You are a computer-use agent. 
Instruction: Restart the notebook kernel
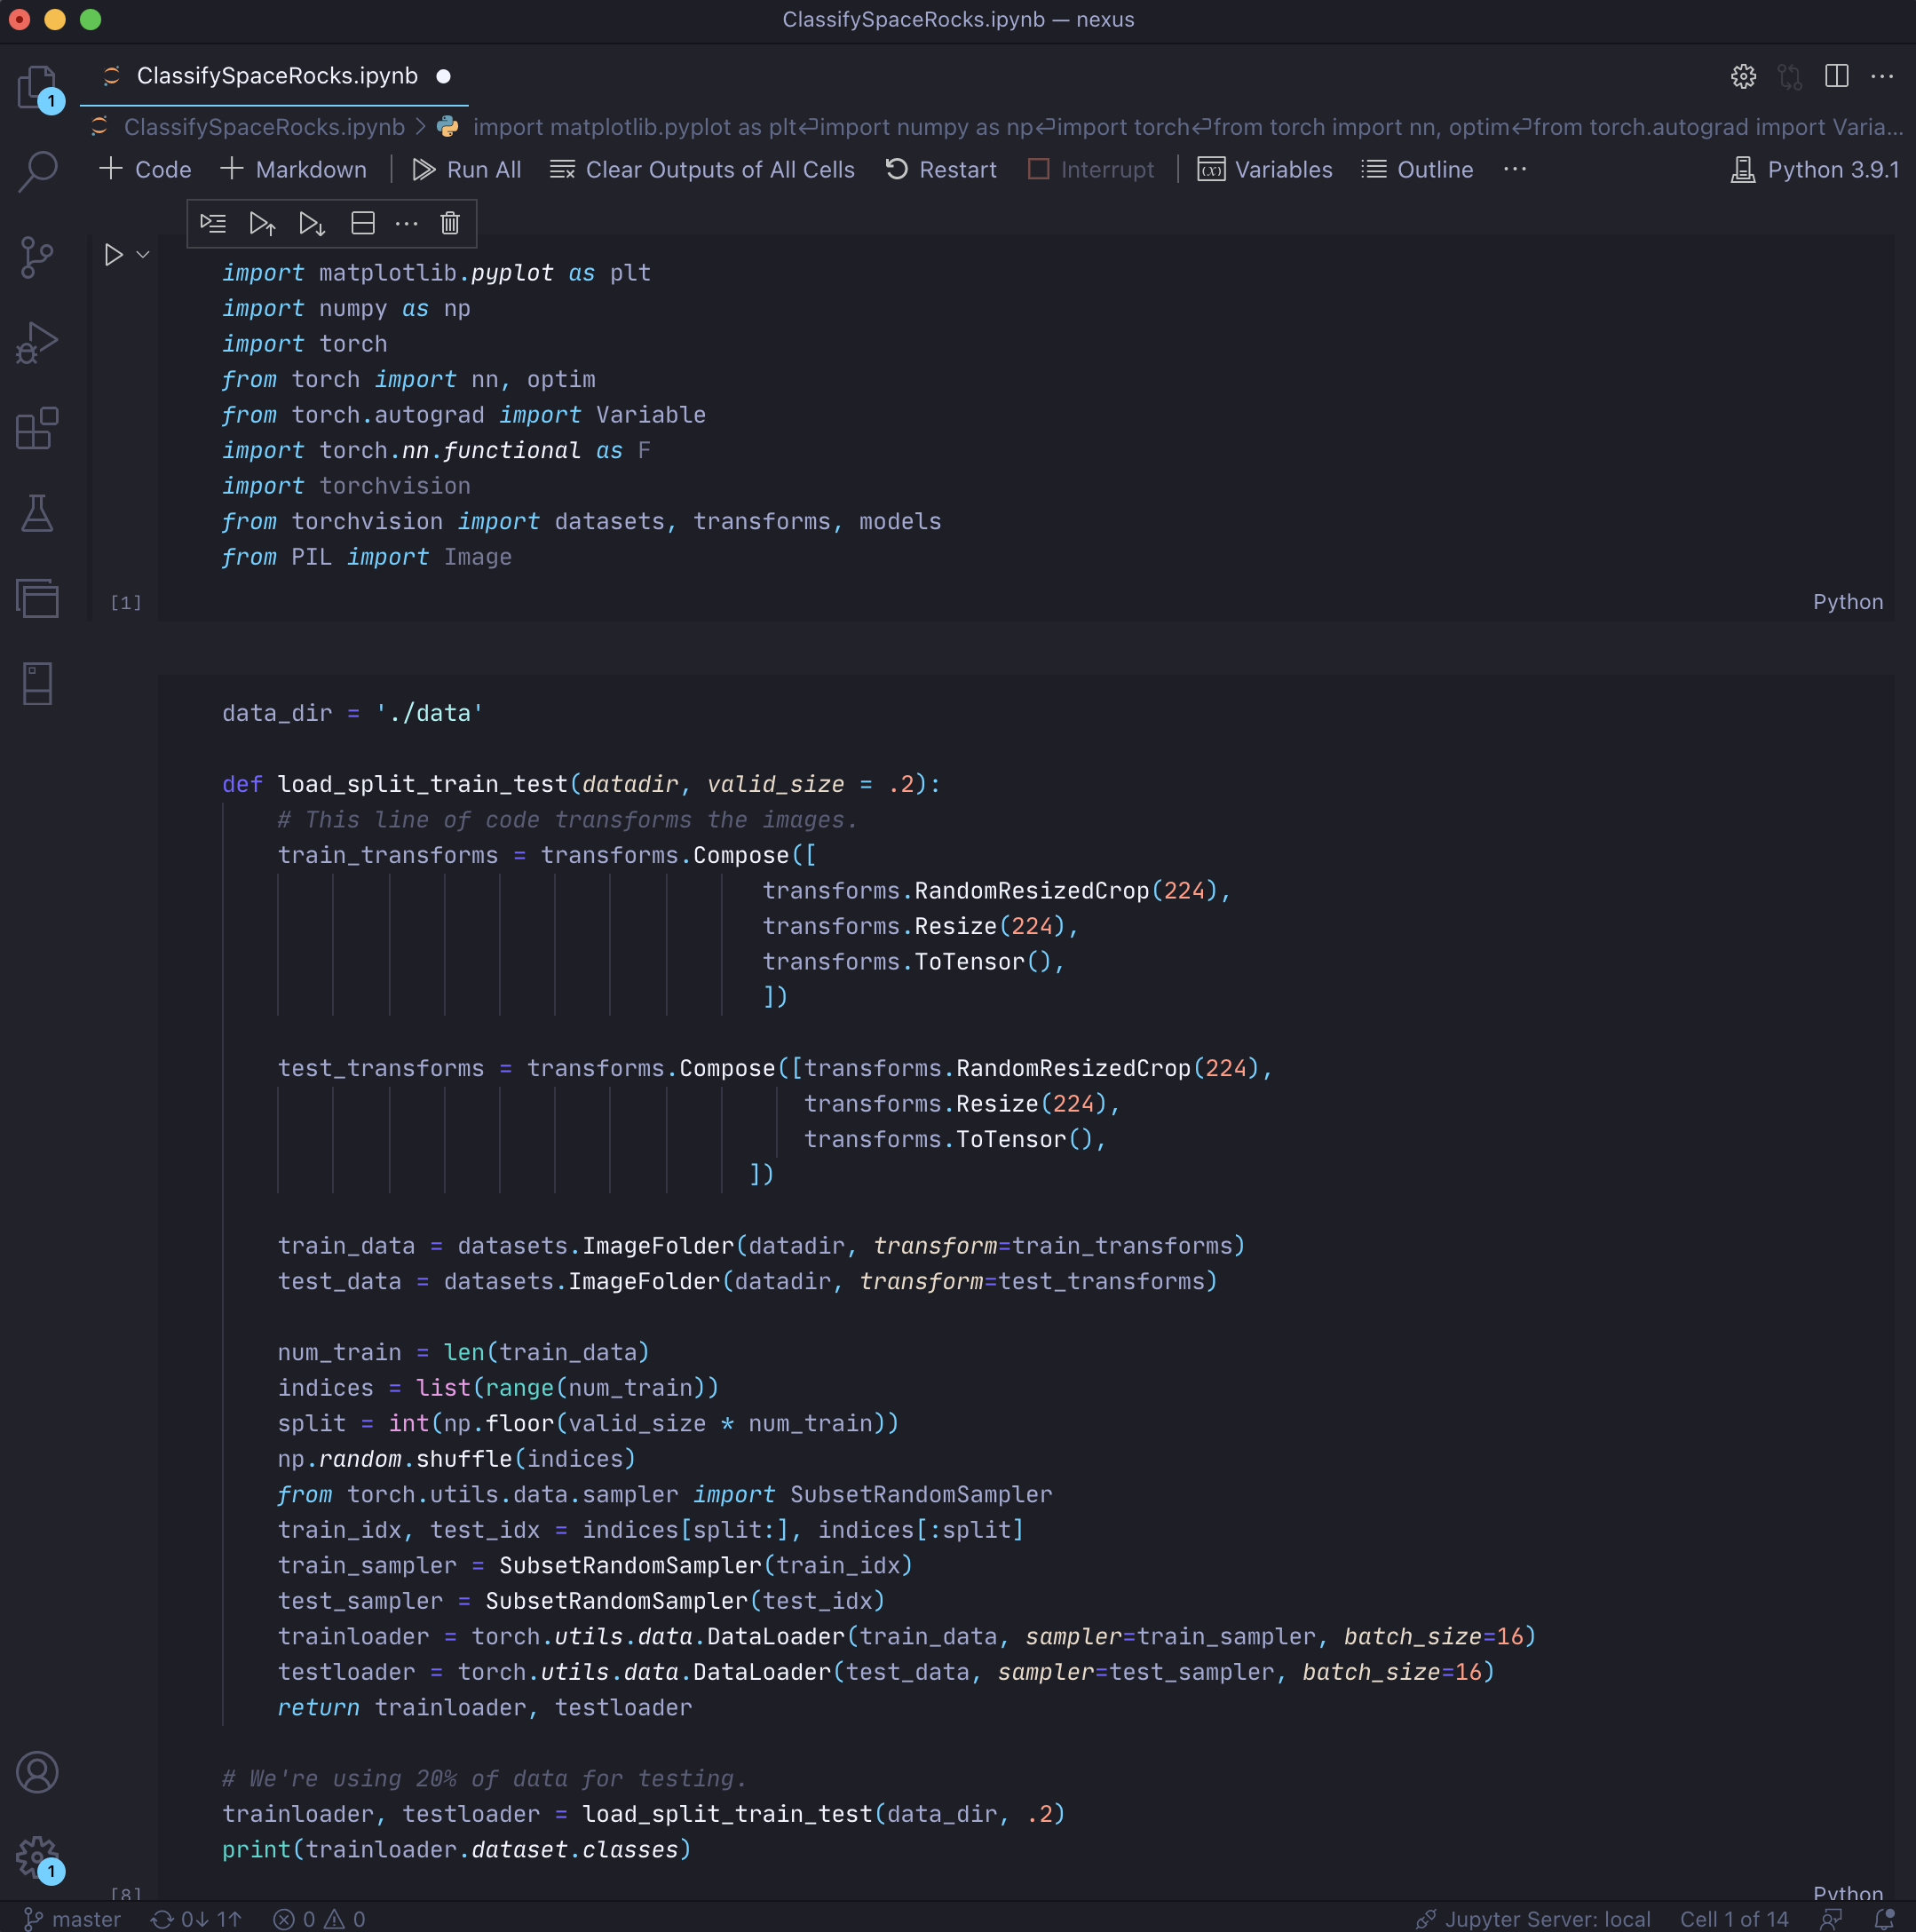point(941,169)
